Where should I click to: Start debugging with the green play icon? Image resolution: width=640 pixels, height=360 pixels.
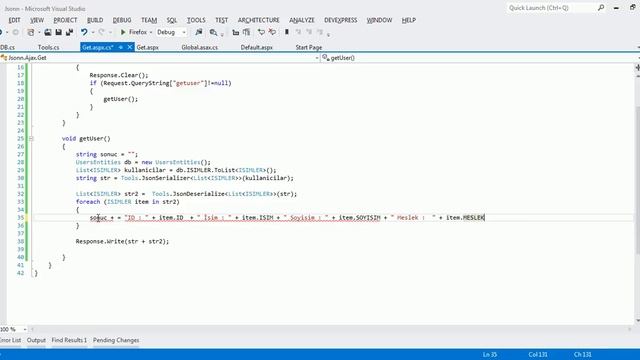pyautogui.click(x=123, y=32)
